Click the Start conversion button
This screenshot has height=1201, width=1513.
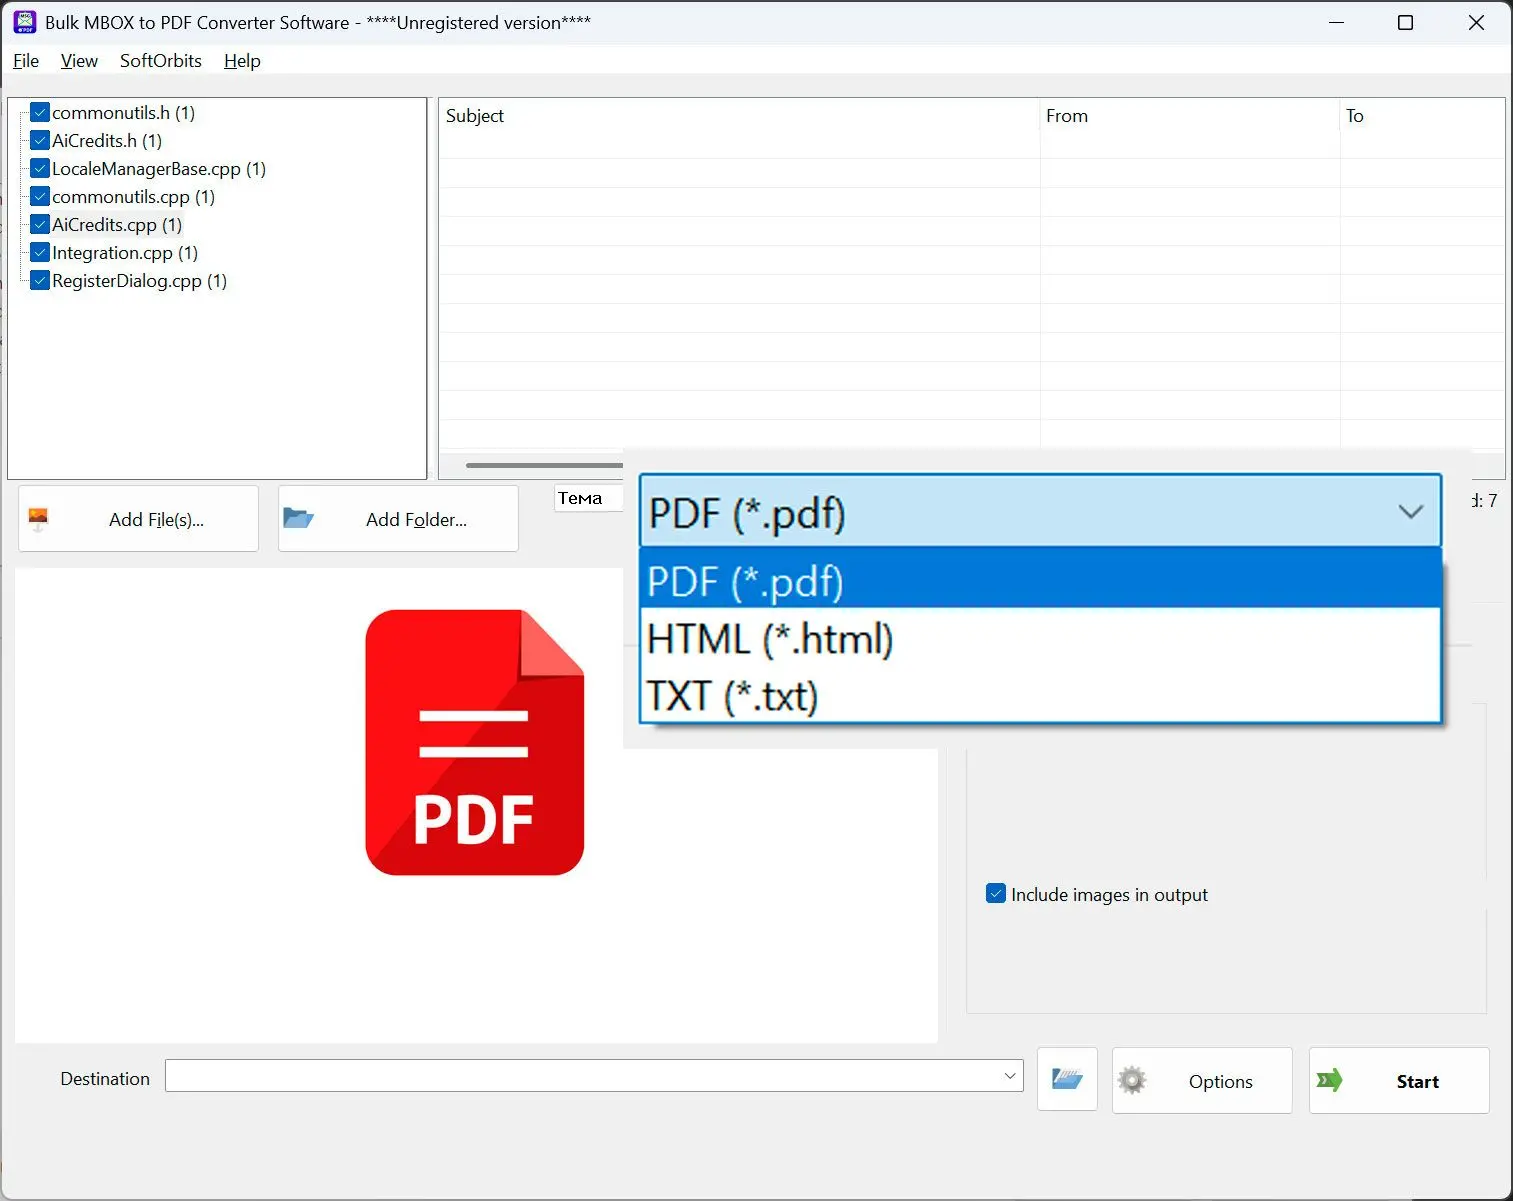[1399, 1080]
